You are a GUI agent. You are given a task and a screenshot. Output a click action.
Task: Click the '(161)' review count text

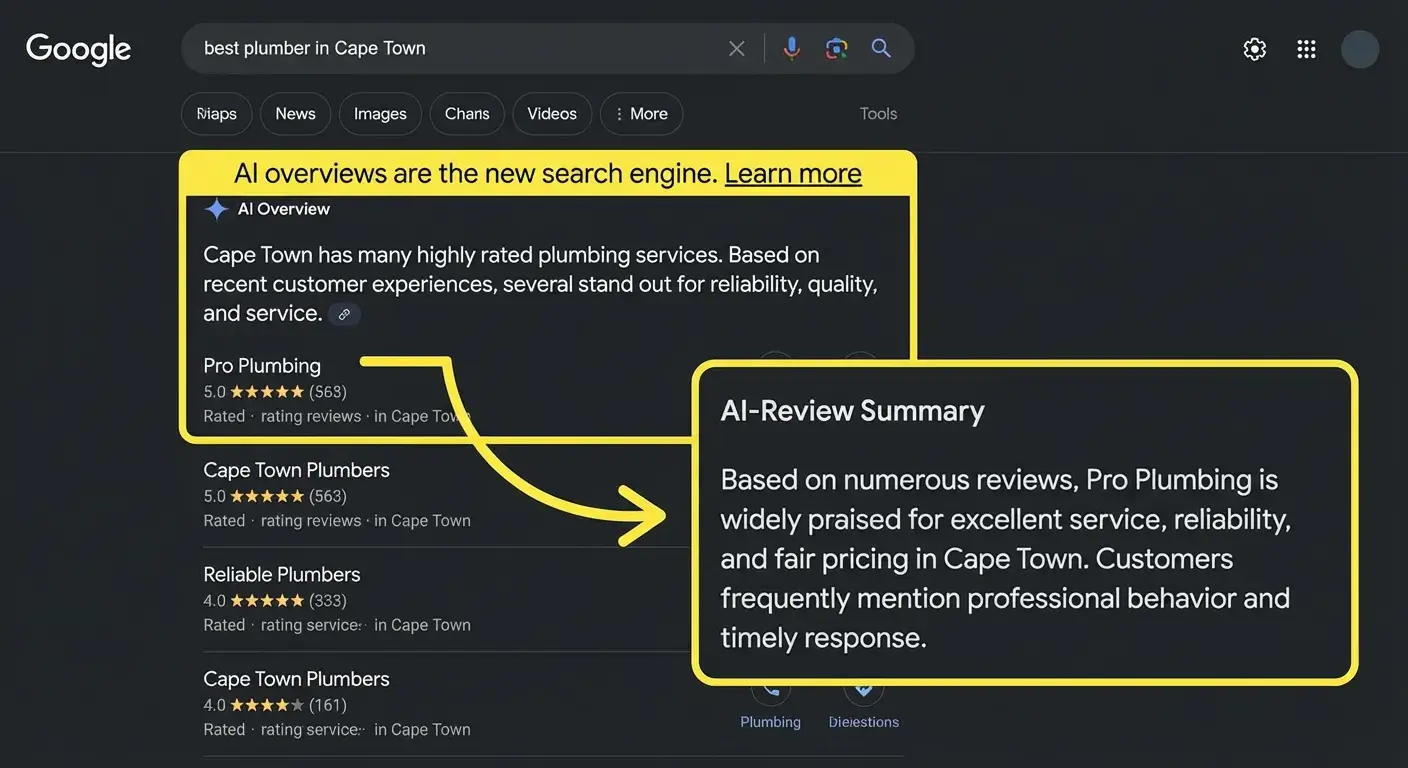coord(328,705)
